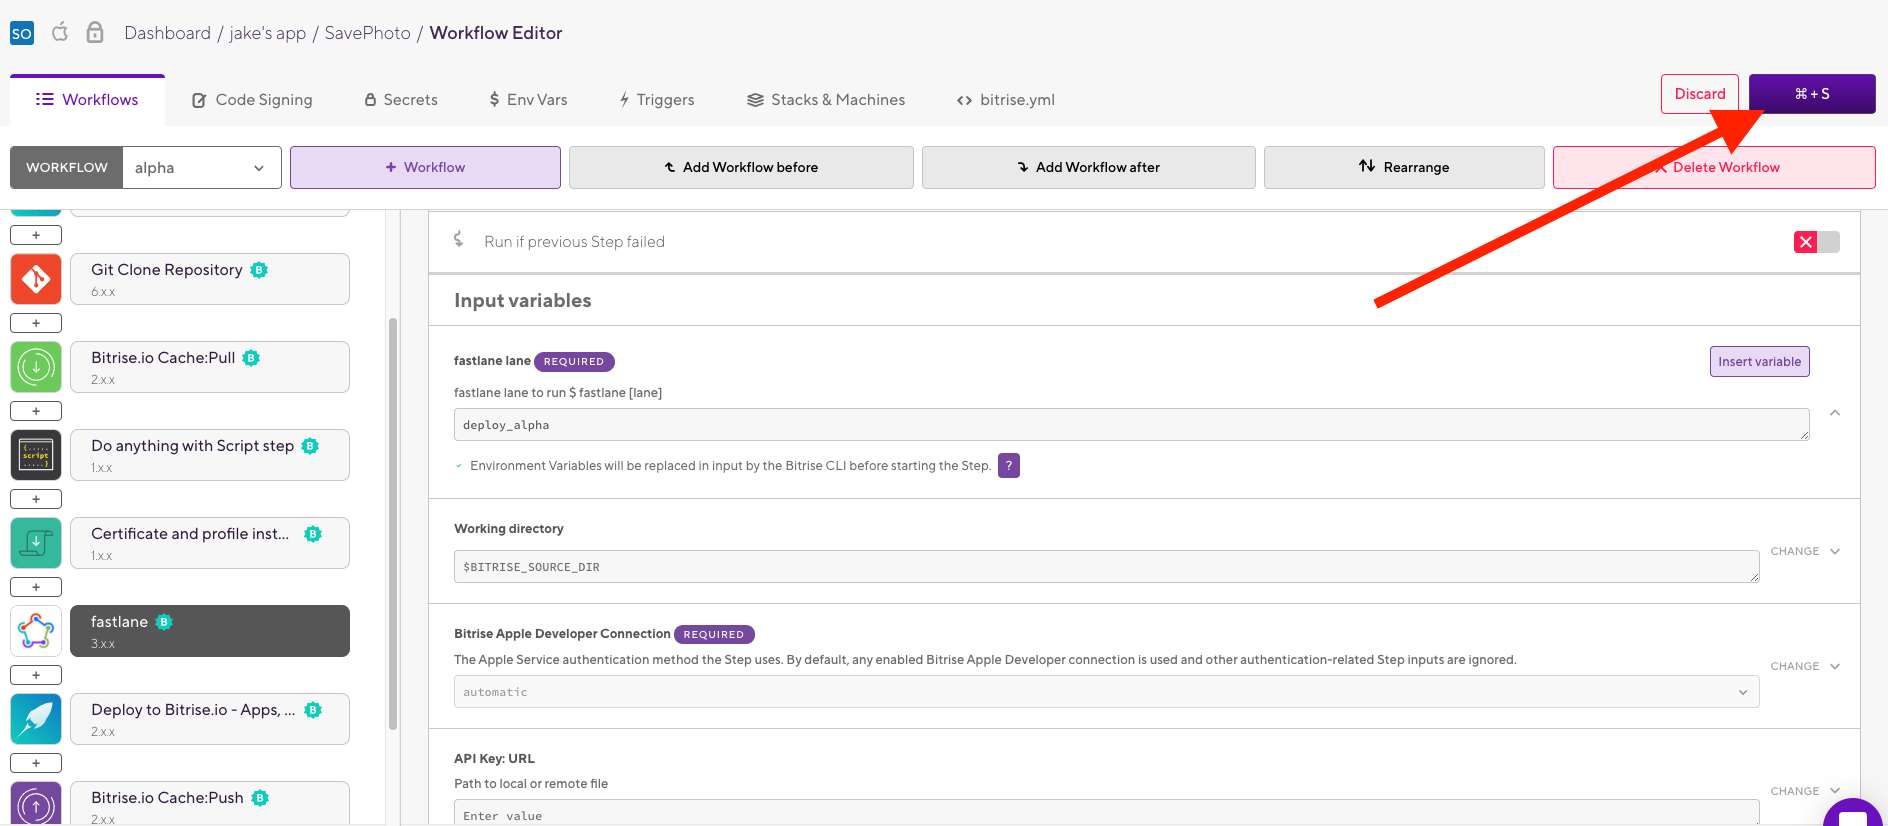Expand CHANGE for API Key URL
This screenshot has height=826, width=1888.
pyautogui.click(x=1805, y=791)
